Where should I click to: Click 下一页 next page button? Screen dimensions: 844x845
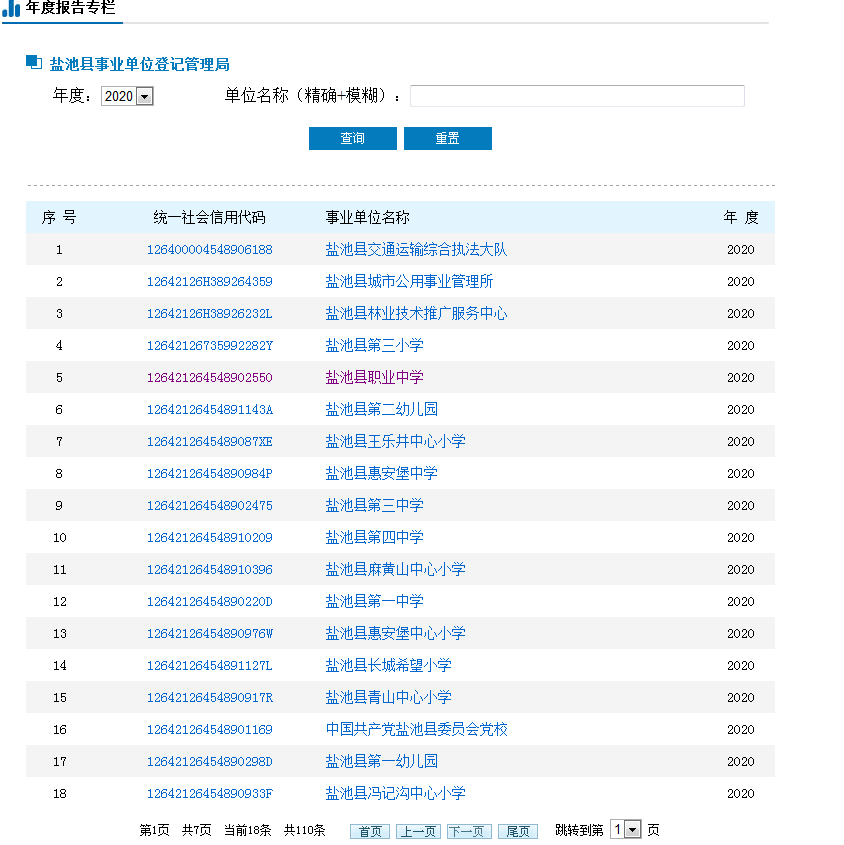[469, 832]
